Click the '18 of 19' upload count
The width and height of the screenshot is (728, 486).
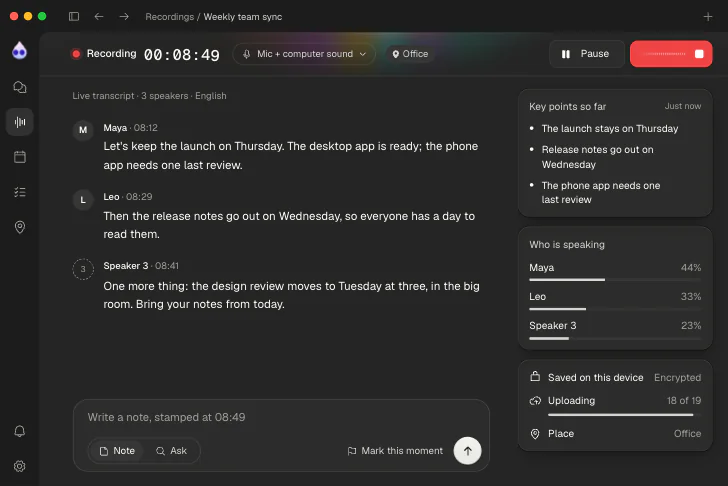684,401
